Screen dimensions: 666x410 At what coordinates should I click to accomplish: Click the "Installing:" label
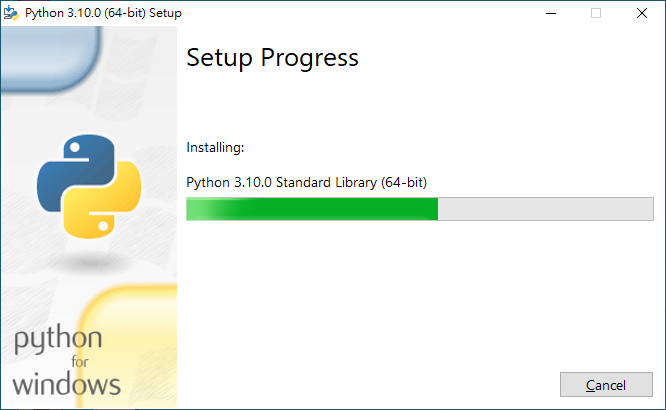pyautogui.click(x=215, y=148)
